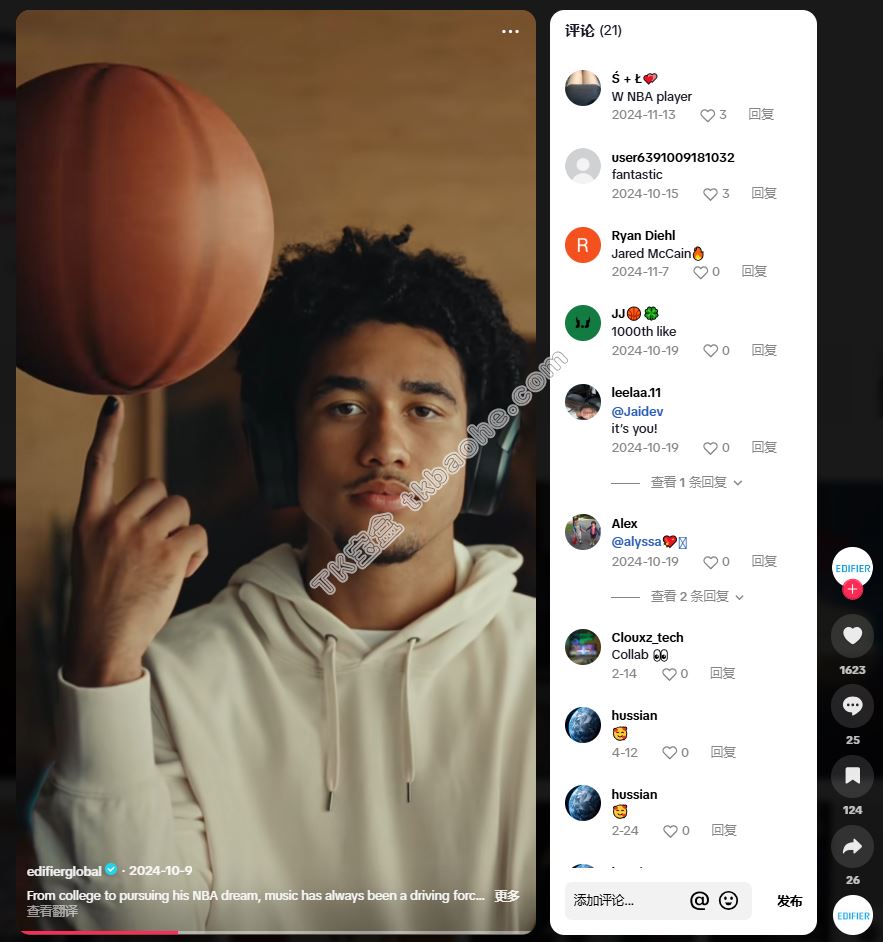Like the 'W NBA player' comment
This screenshot has height=942, width=883.
pyautogui.click(x=708, y=115)
